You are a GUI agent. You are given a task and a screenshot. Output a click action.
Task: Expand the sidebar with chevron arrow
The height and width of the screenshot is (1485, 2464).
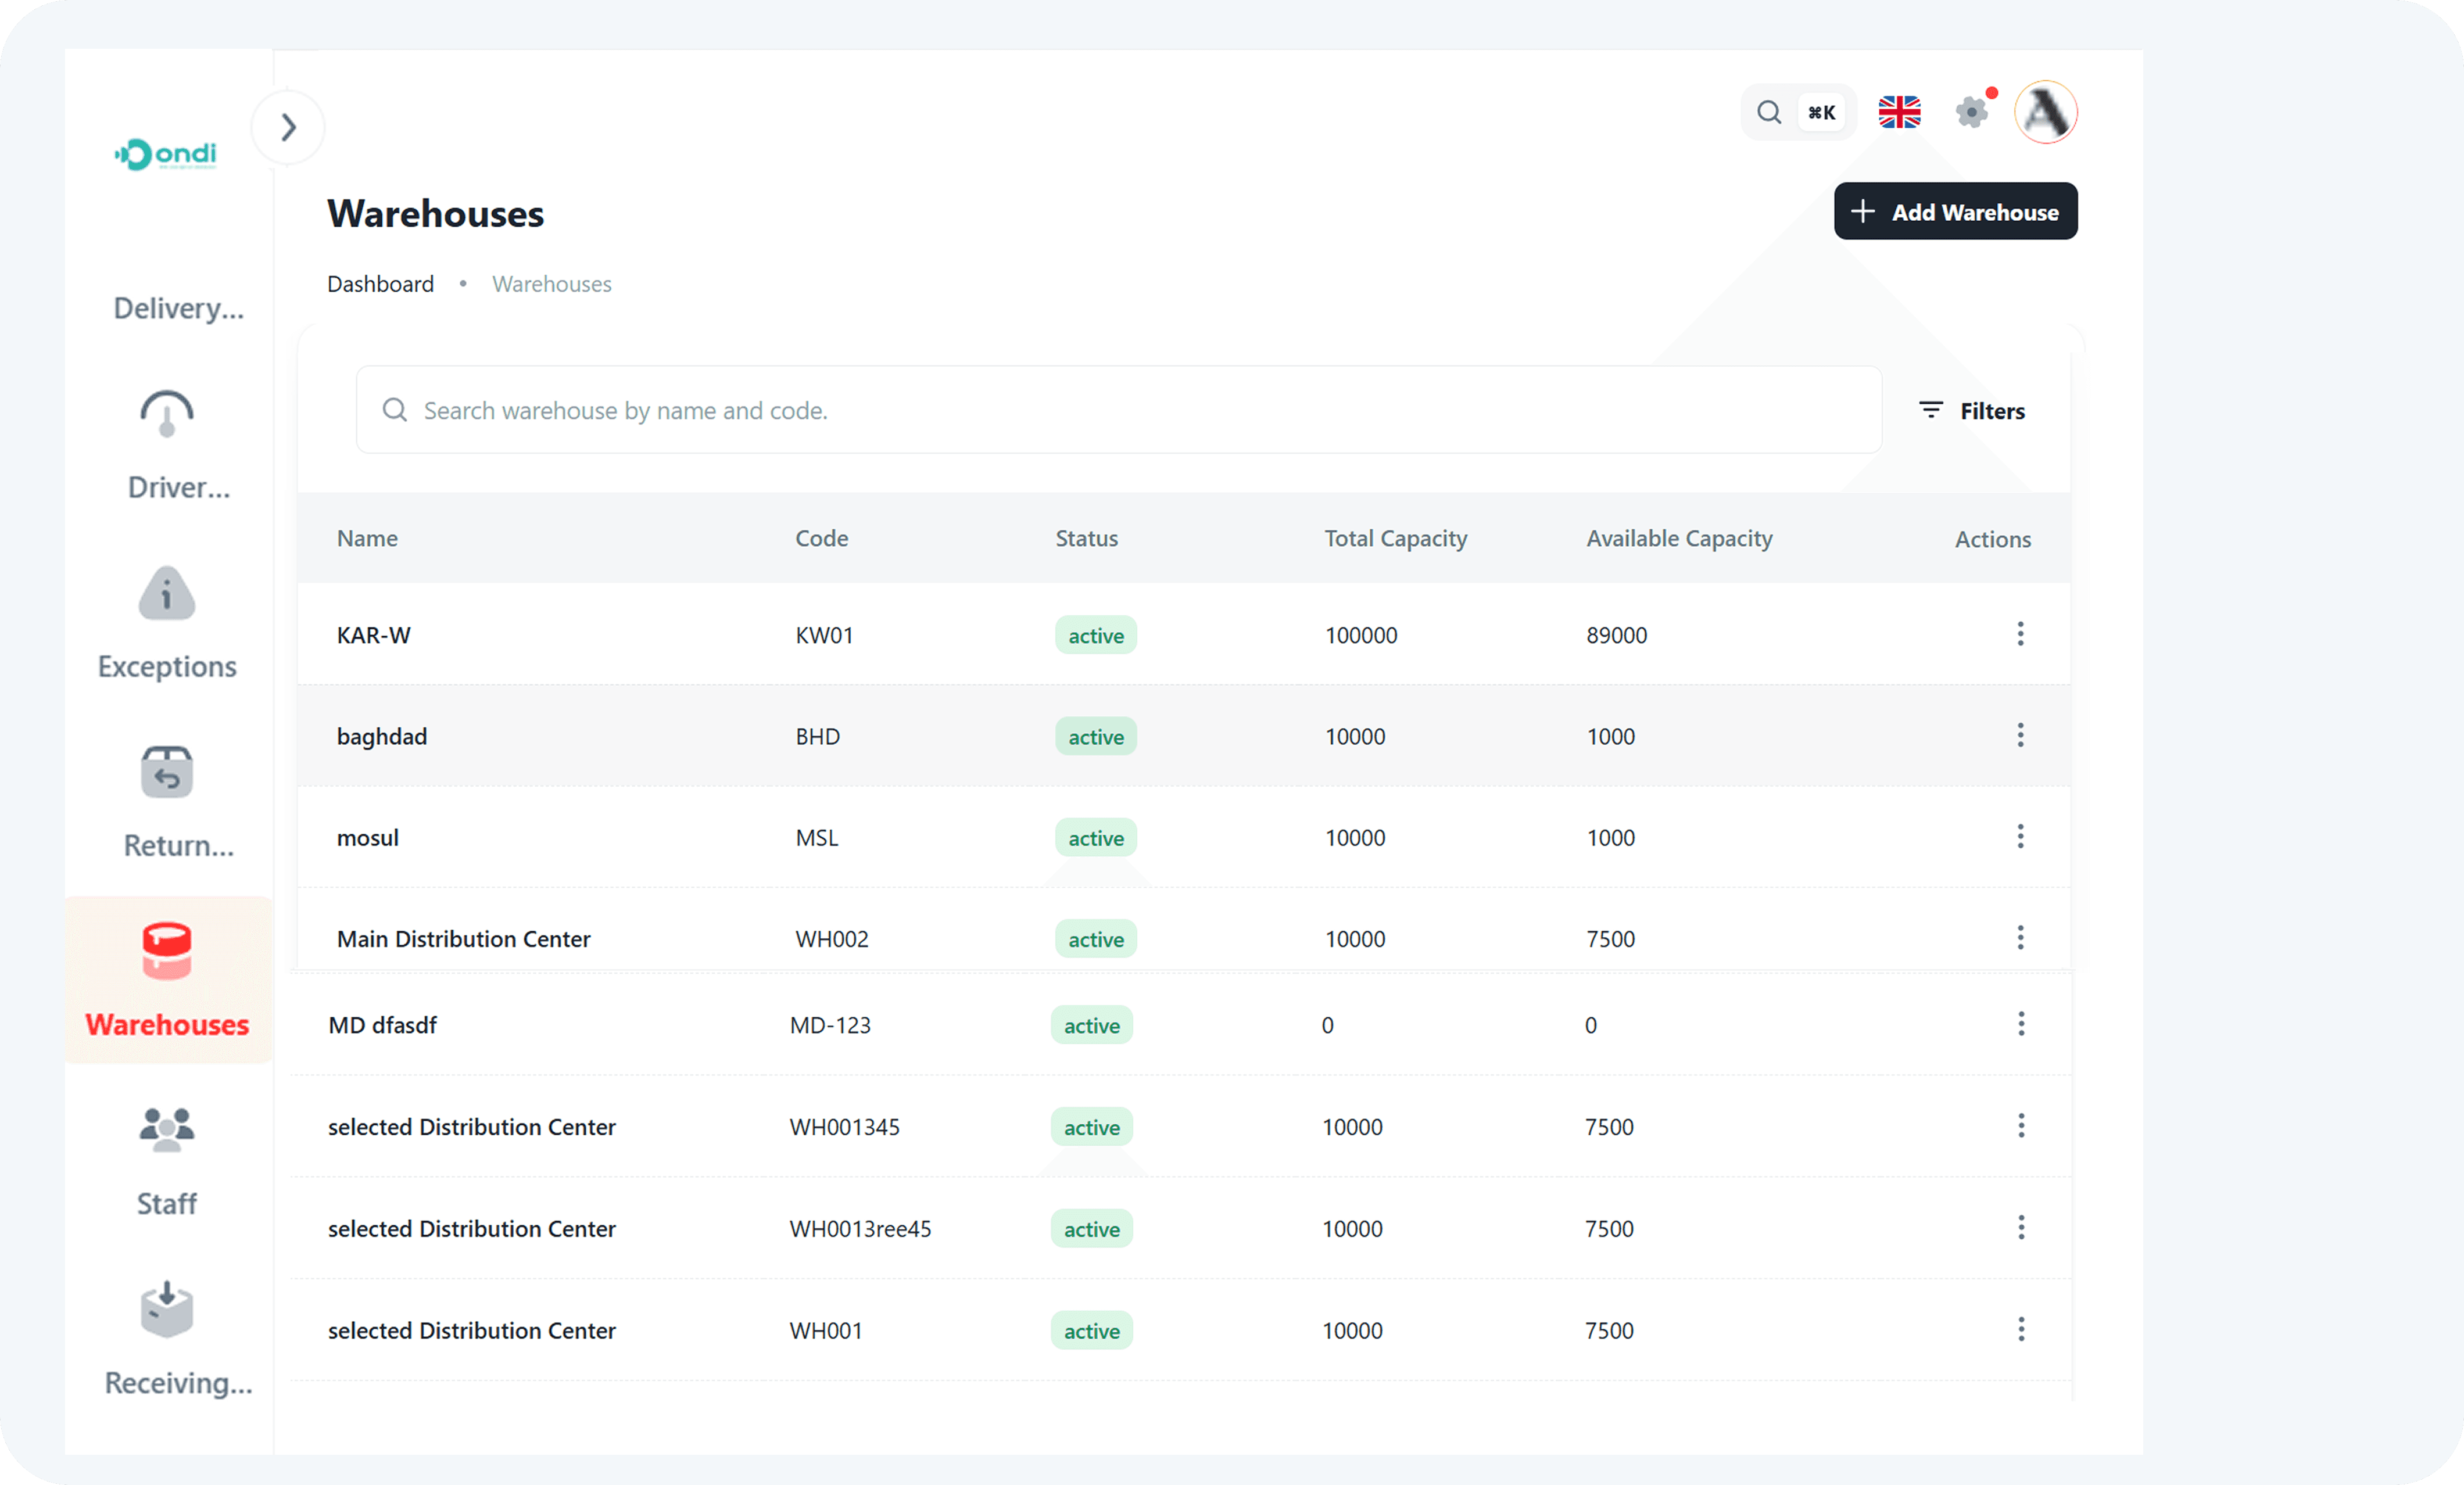288,127
